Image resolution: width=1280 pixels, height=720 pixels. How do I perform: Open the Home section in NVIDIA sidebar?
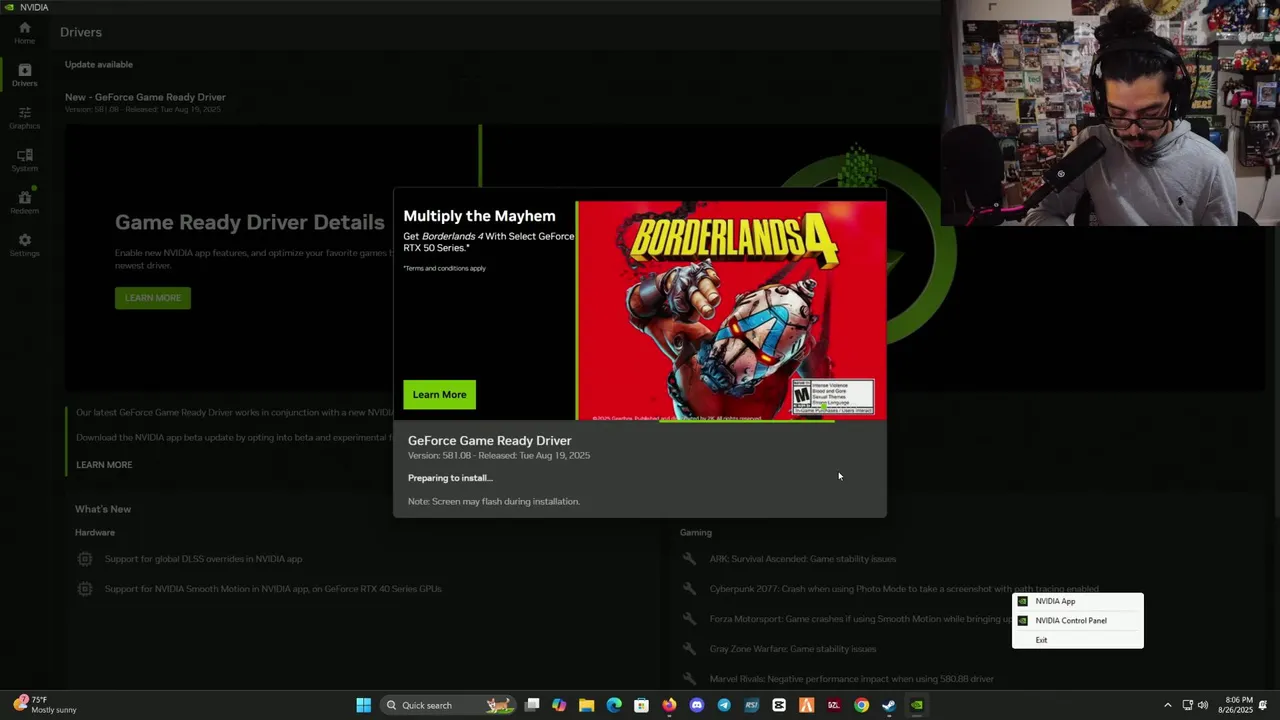tap(24, 33)
